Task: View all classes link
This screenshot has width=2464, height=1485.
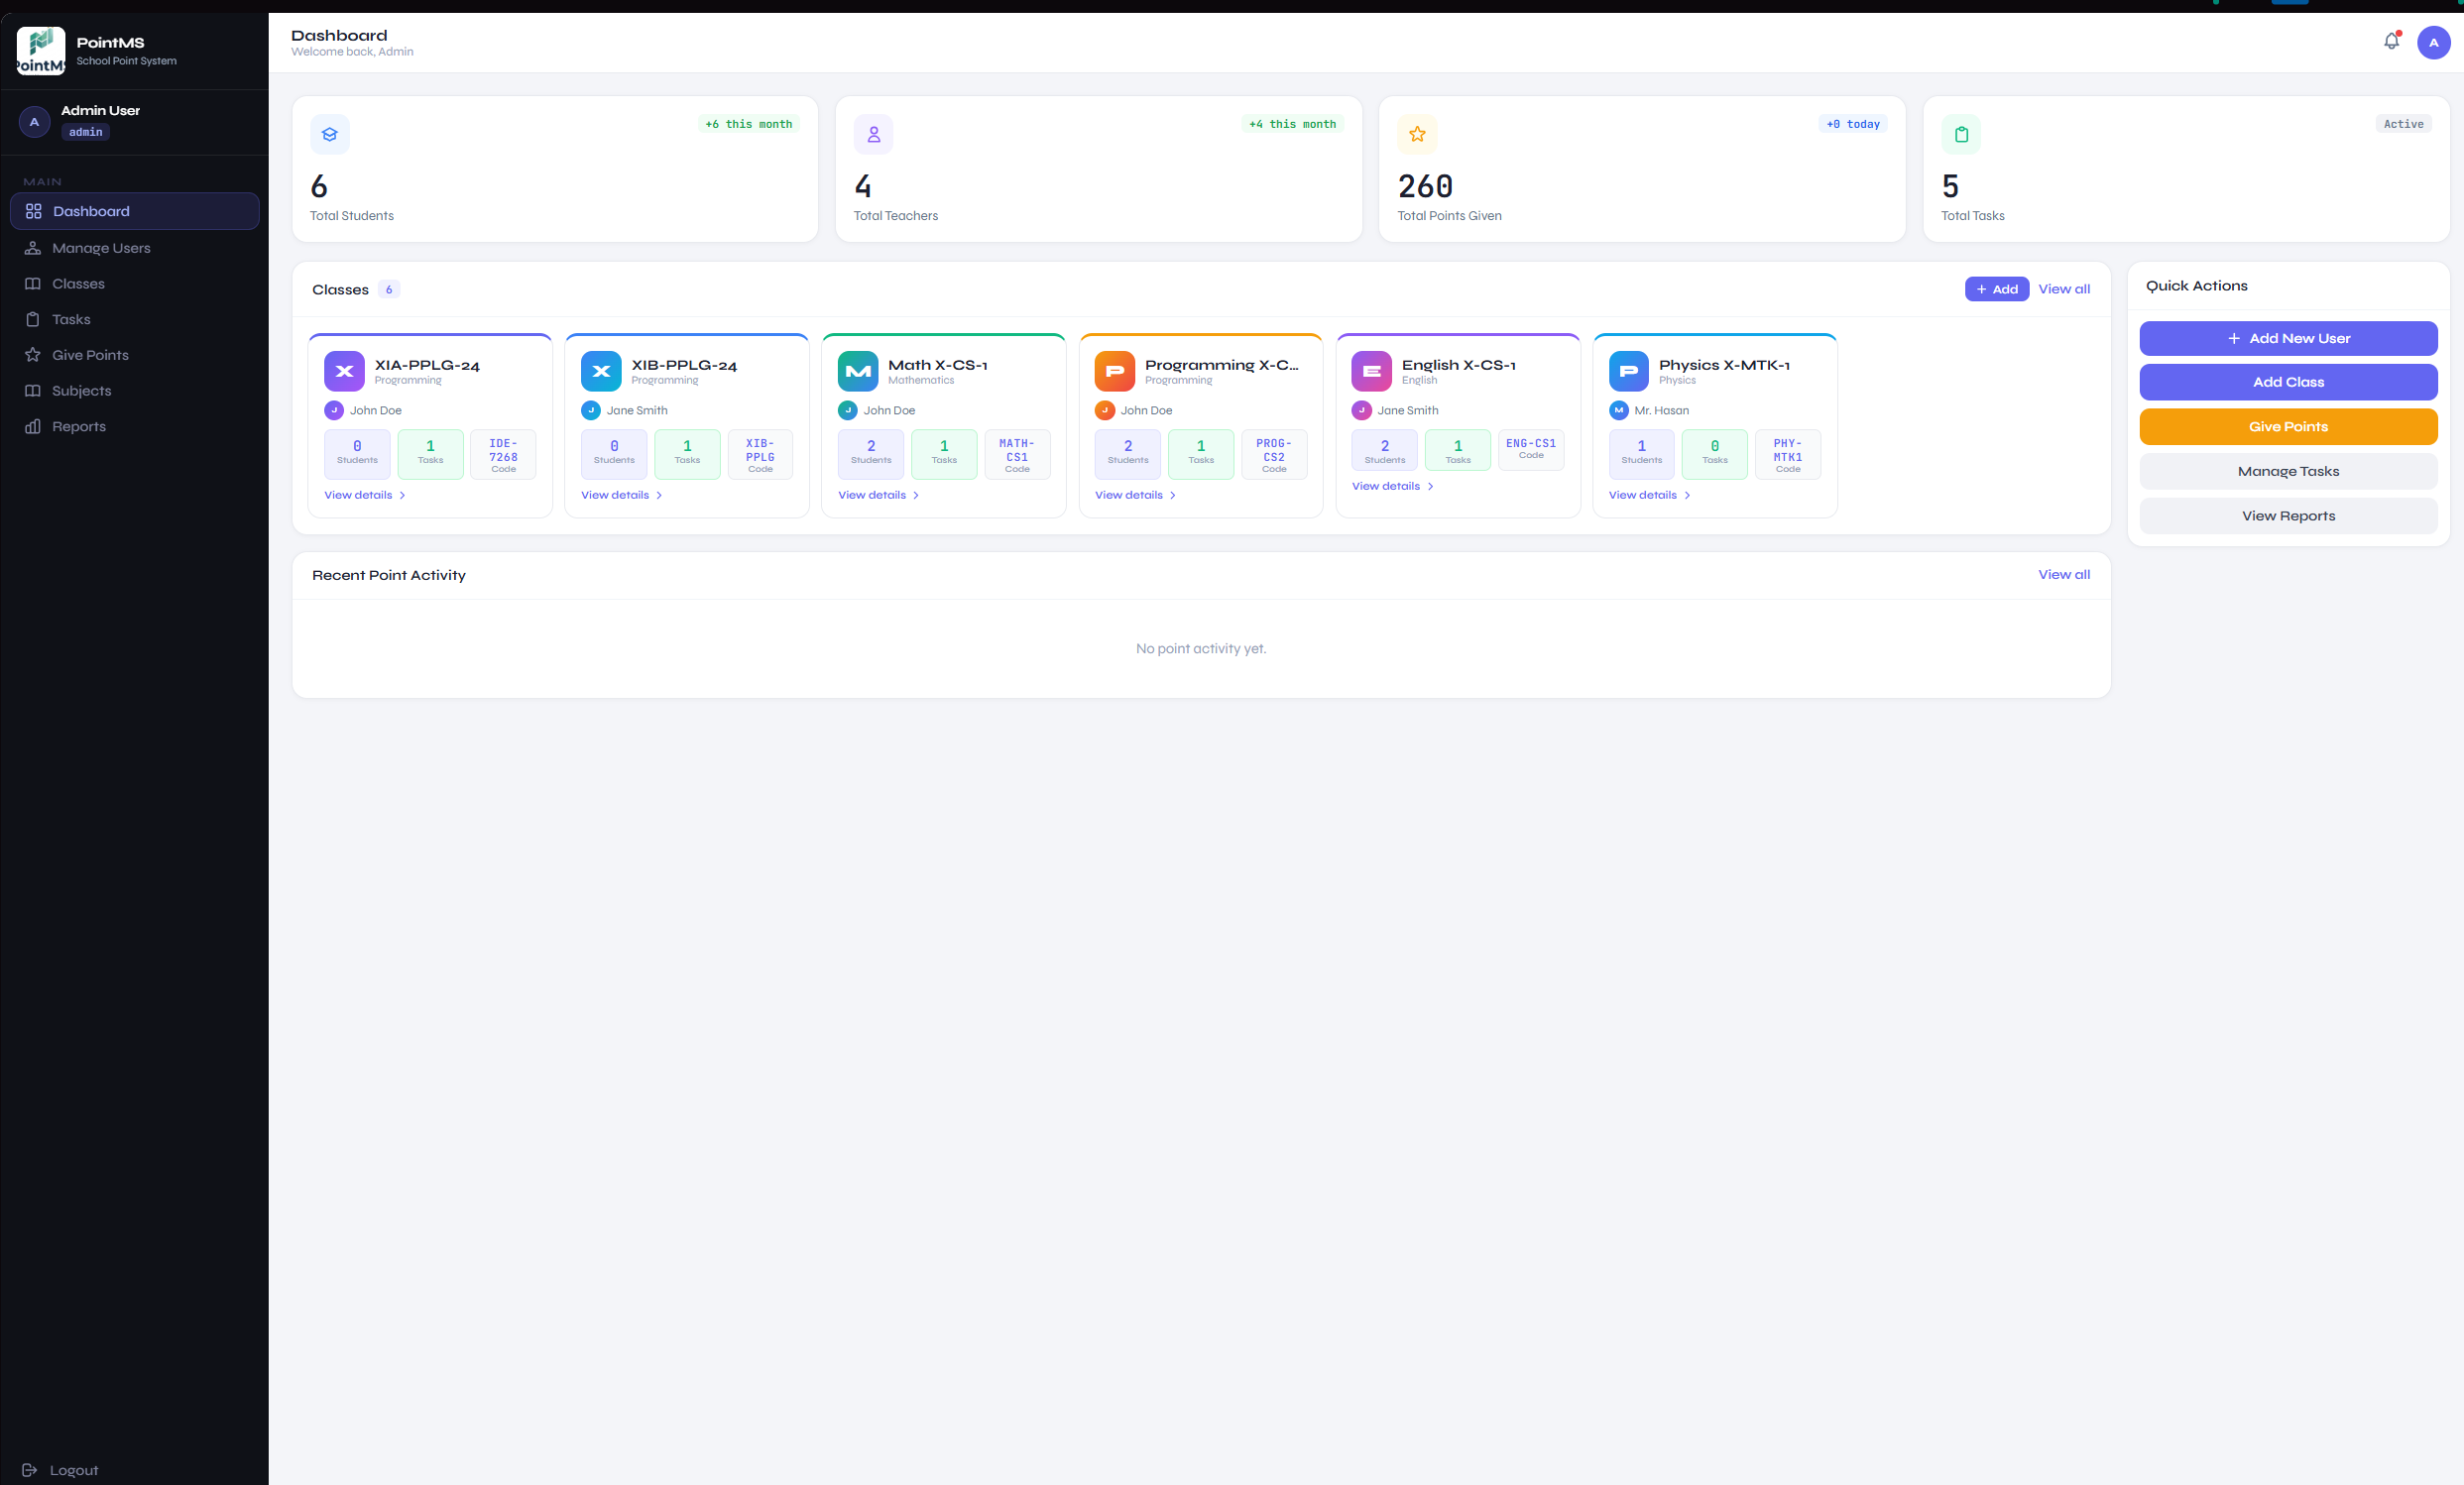Action: (2064, 289)
